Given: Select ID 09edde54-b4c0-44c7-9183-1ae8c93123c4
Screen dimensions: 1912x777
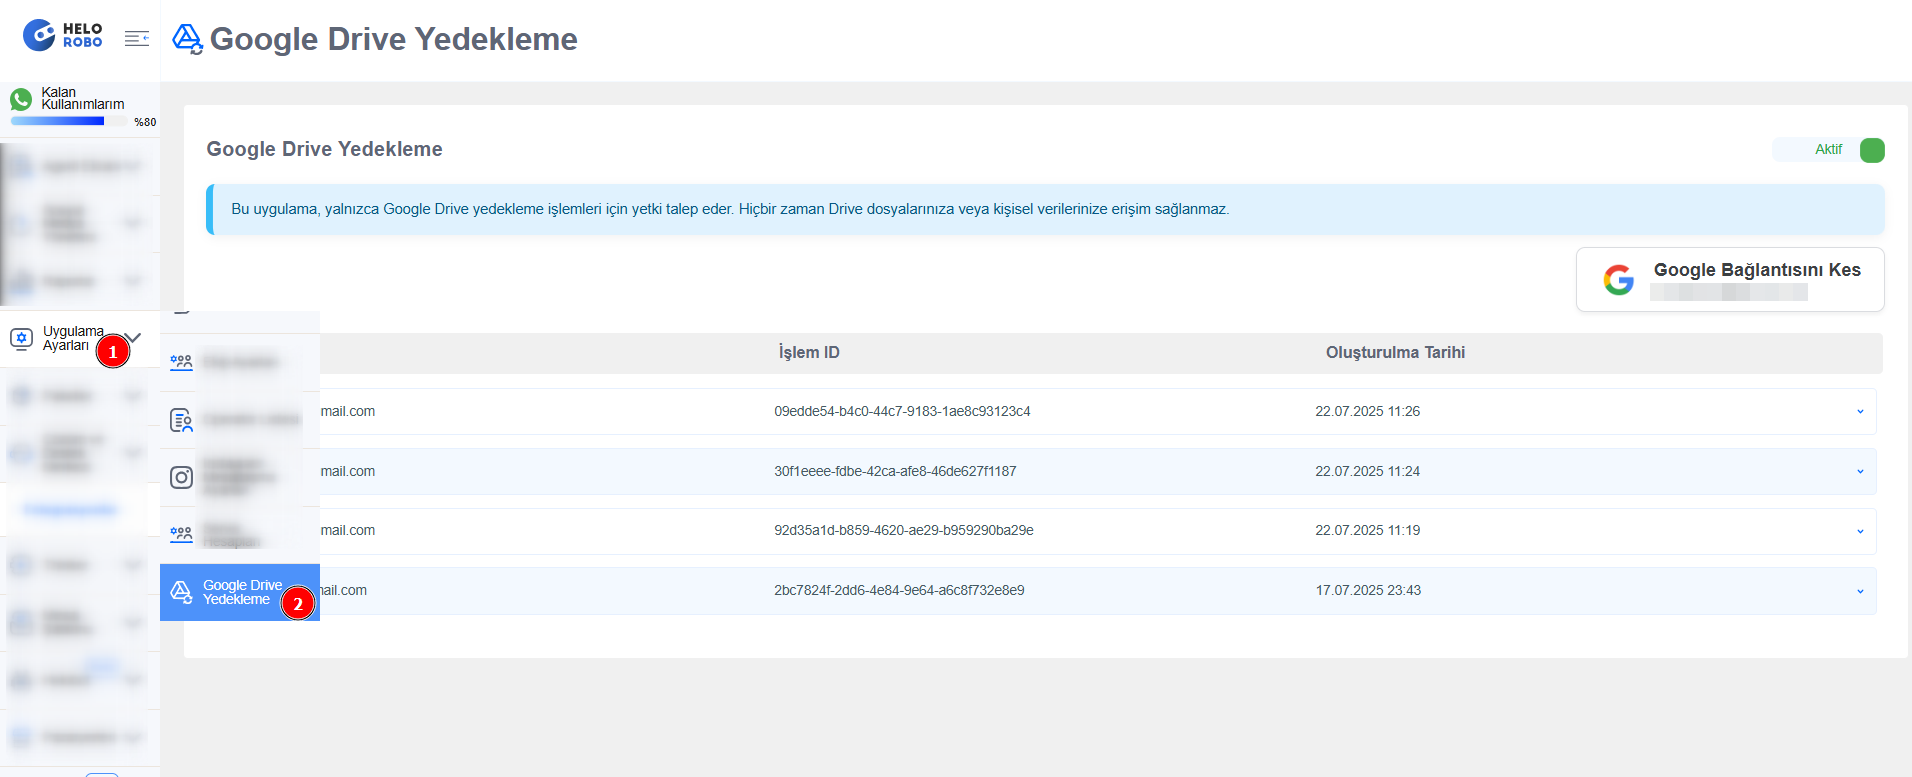Looking at the screenshot, I should click(x=902, y=411).
